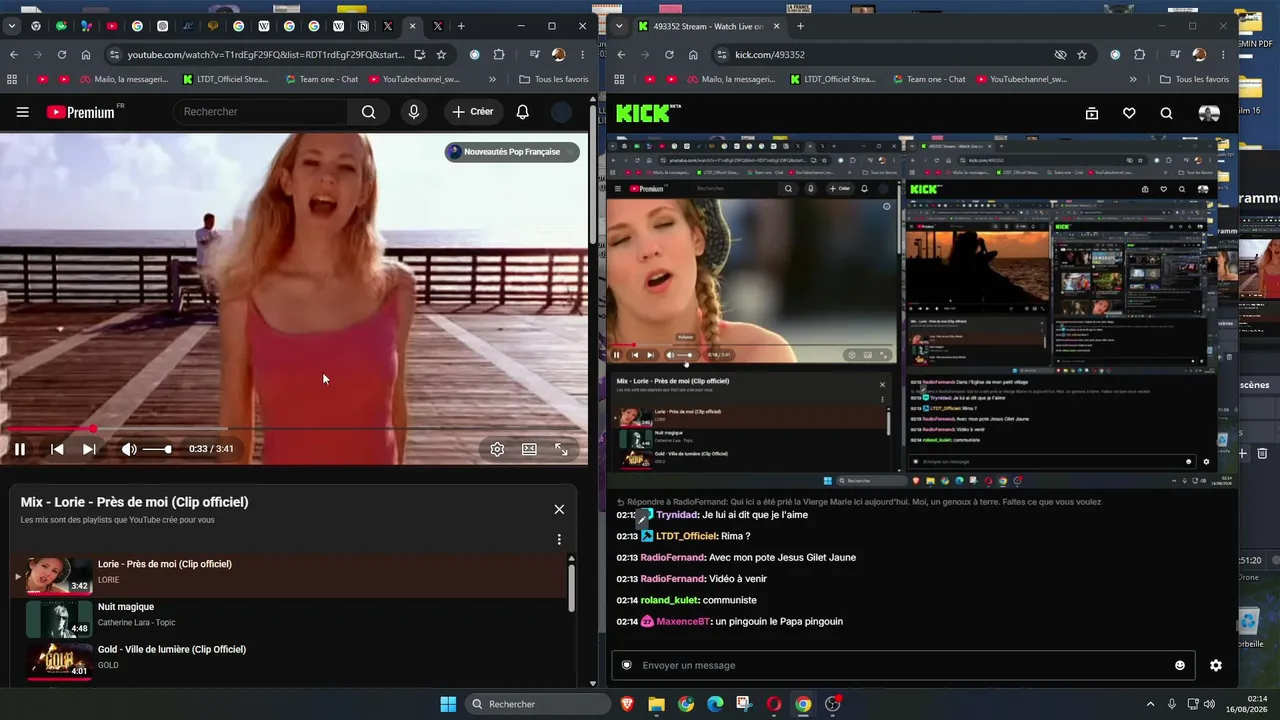The height and width of the screenshot is (720, 1280).
Task: Open Kick following heart icon
Action: (x=1129, y=114)
